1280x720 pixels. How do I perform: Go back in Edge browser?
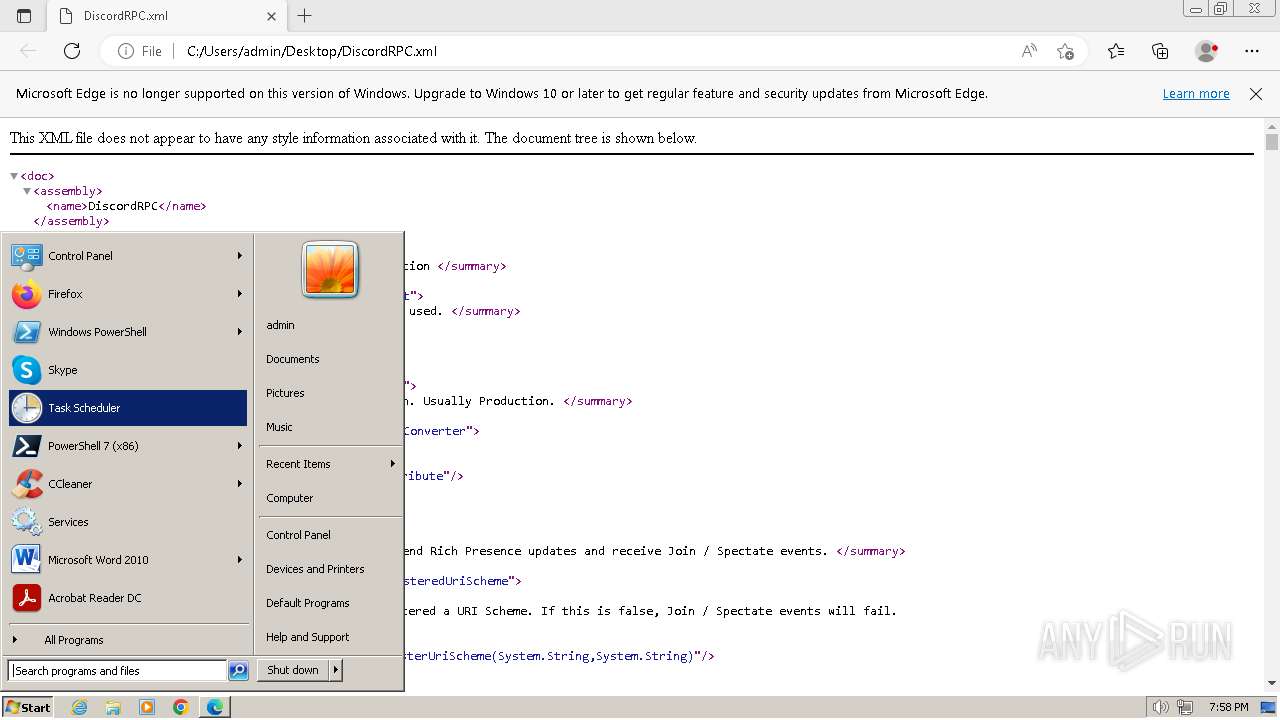[x=28, y=51]
